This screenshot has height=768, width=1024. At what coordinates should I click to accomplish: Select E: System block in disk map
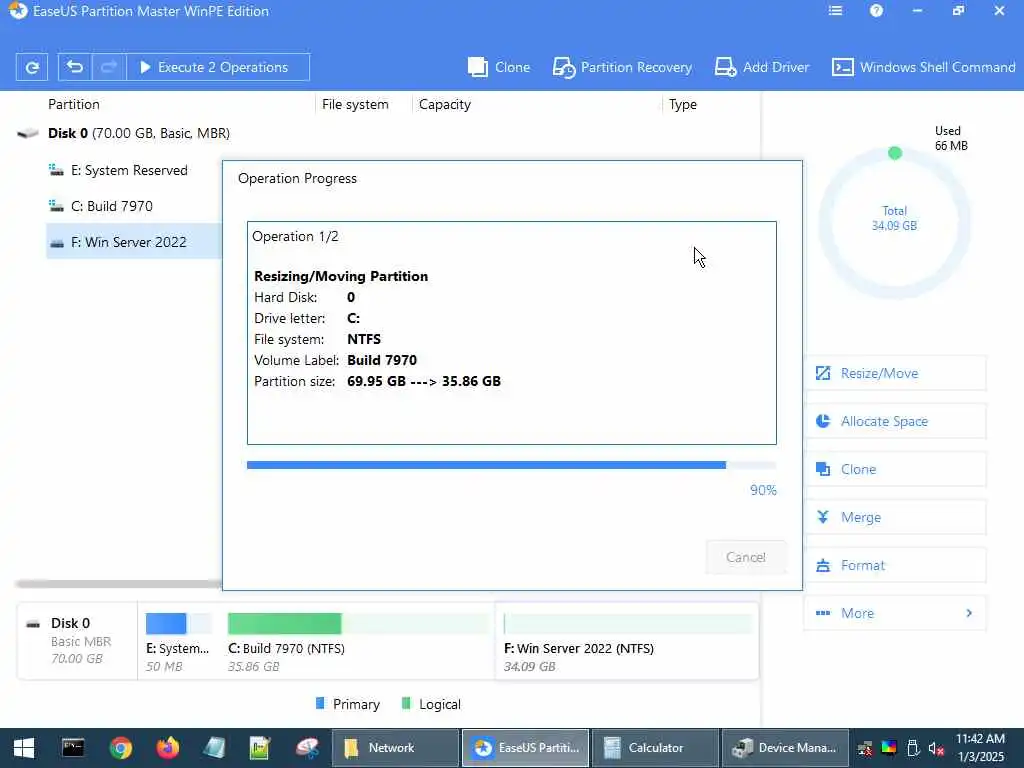[178, 641]
